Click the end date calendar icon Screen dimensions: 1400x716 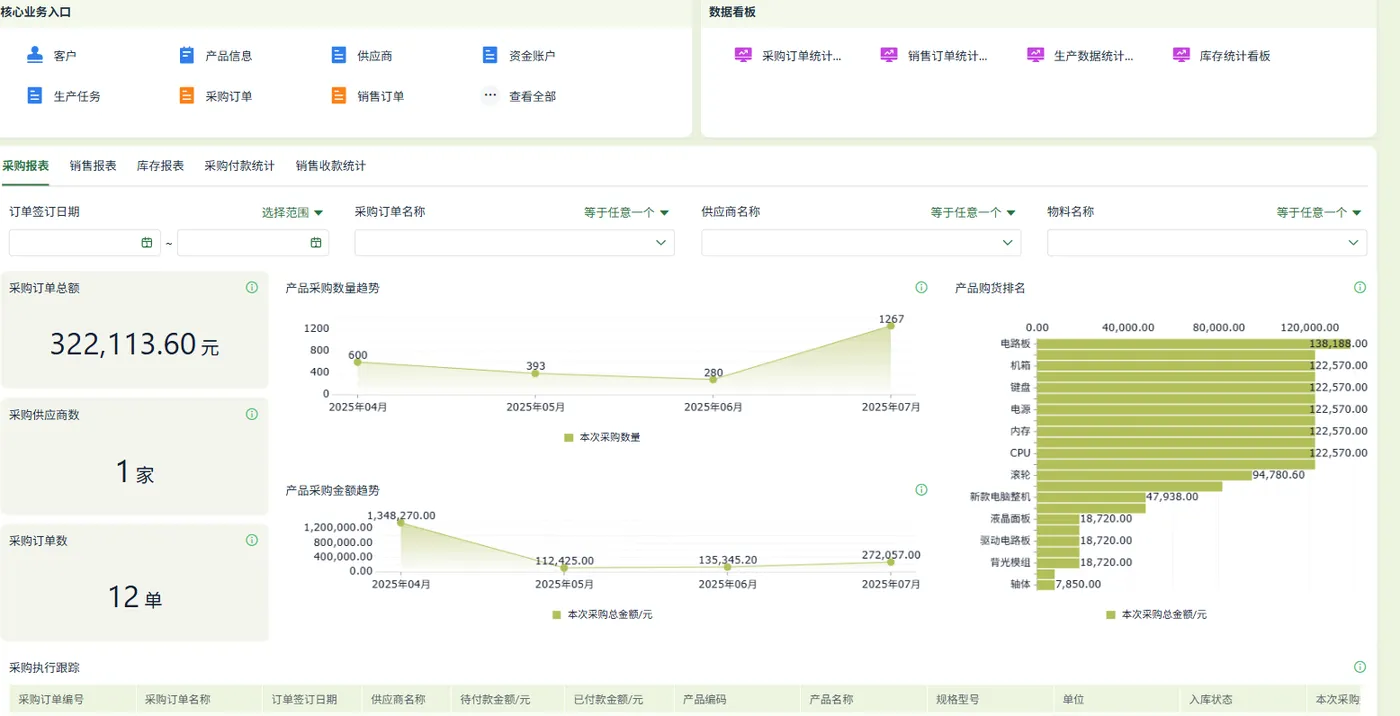tap(316, 242)
